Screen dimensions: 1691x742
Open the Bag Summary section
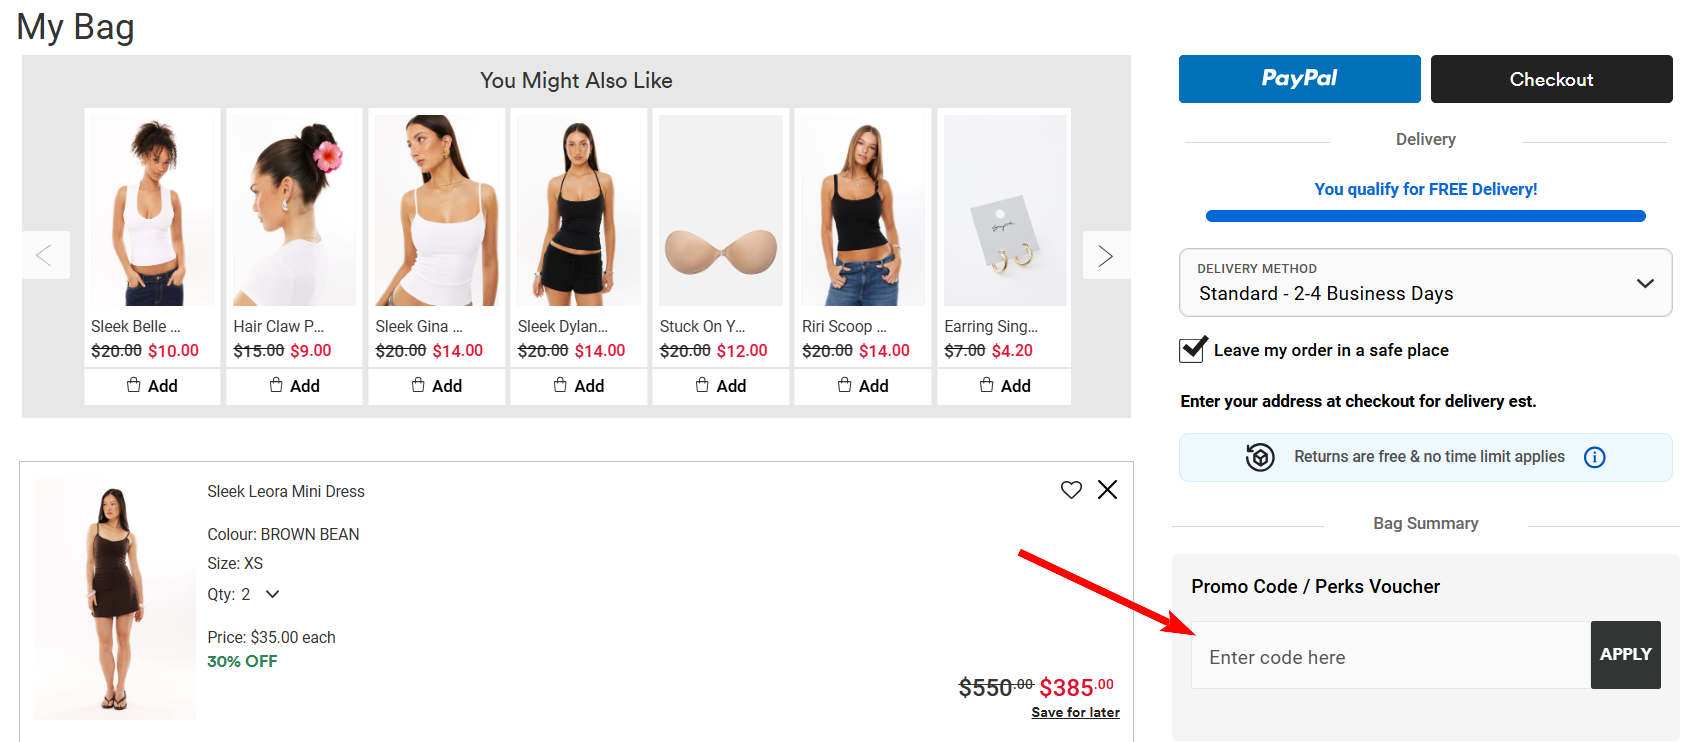point(1425,522)
